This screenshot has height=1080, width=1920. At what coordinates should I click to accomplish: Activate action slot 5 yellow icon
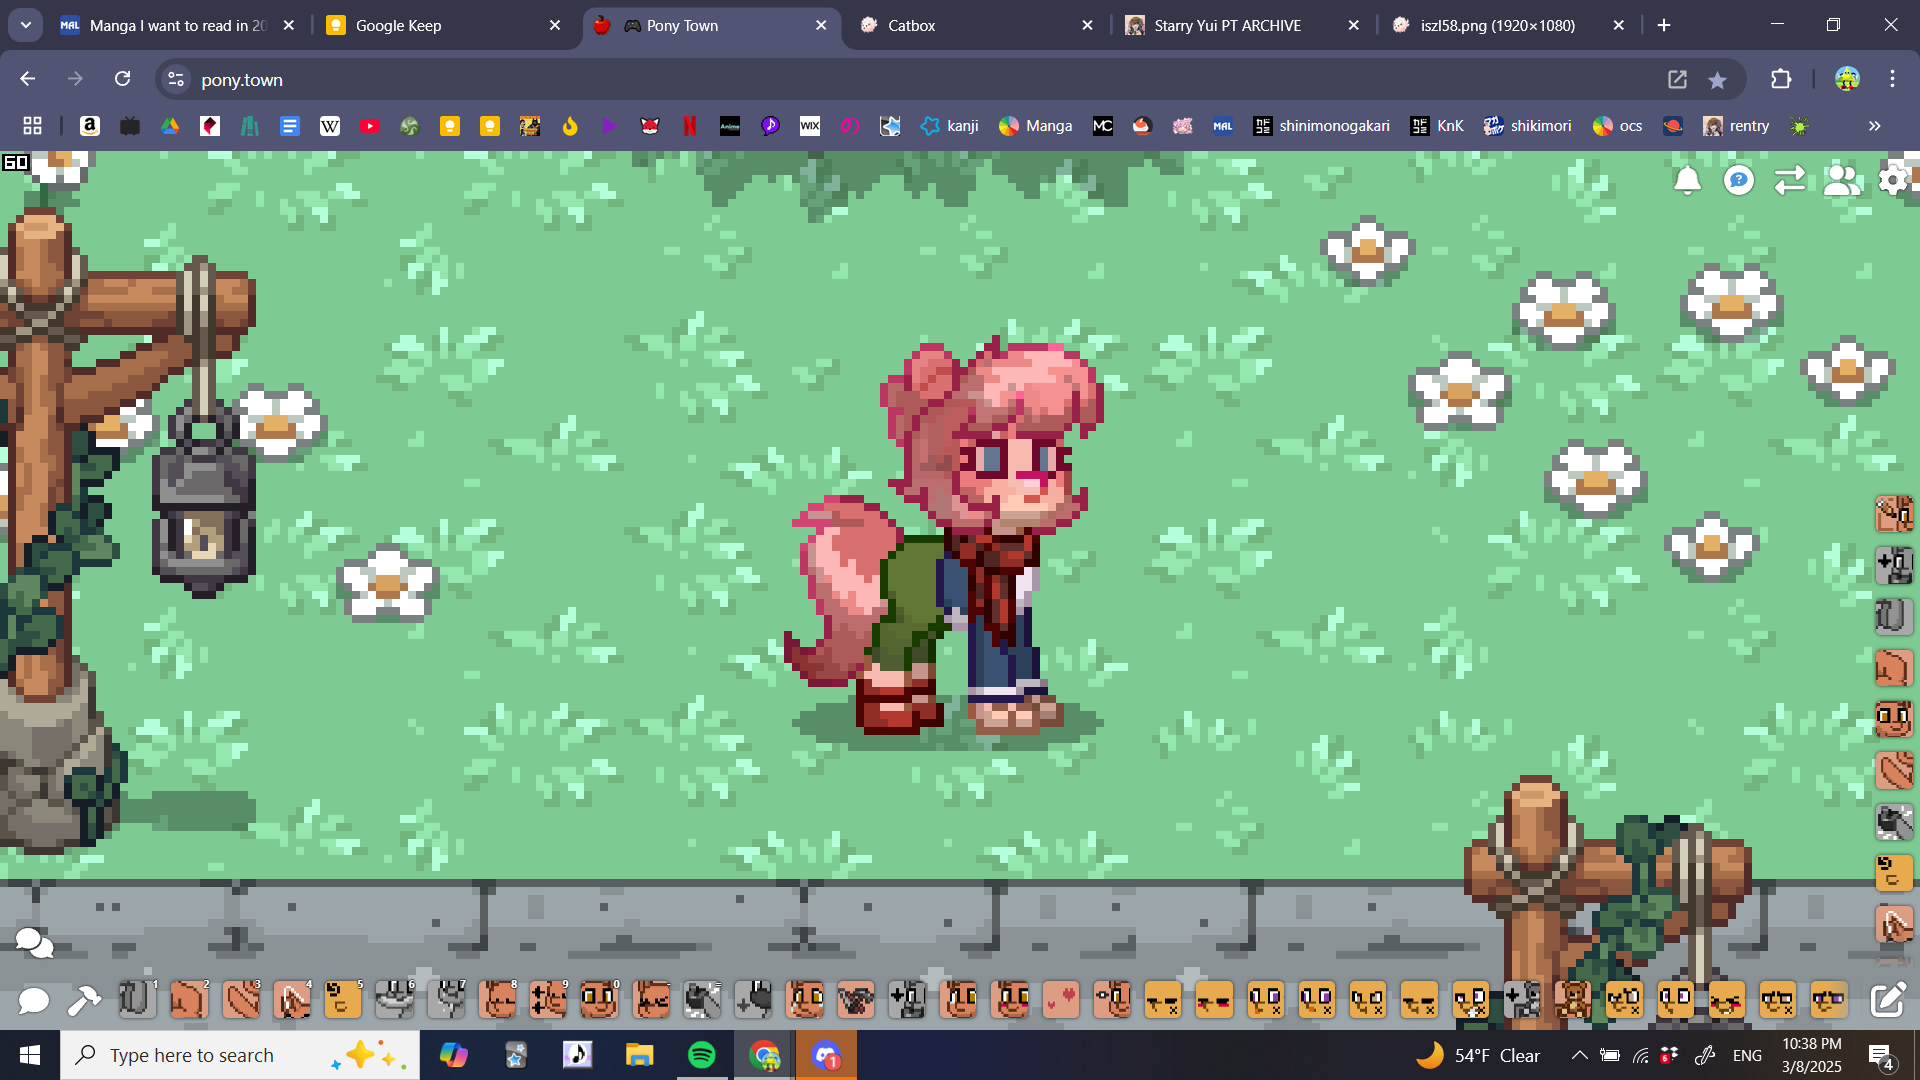click(x=343, y=999)
